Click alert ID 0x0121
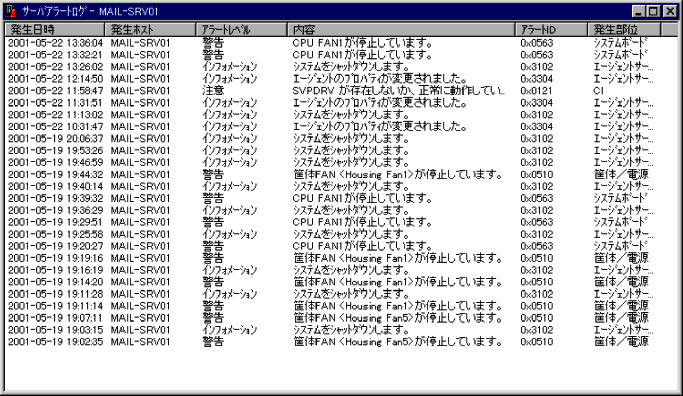 pos(536,91)
